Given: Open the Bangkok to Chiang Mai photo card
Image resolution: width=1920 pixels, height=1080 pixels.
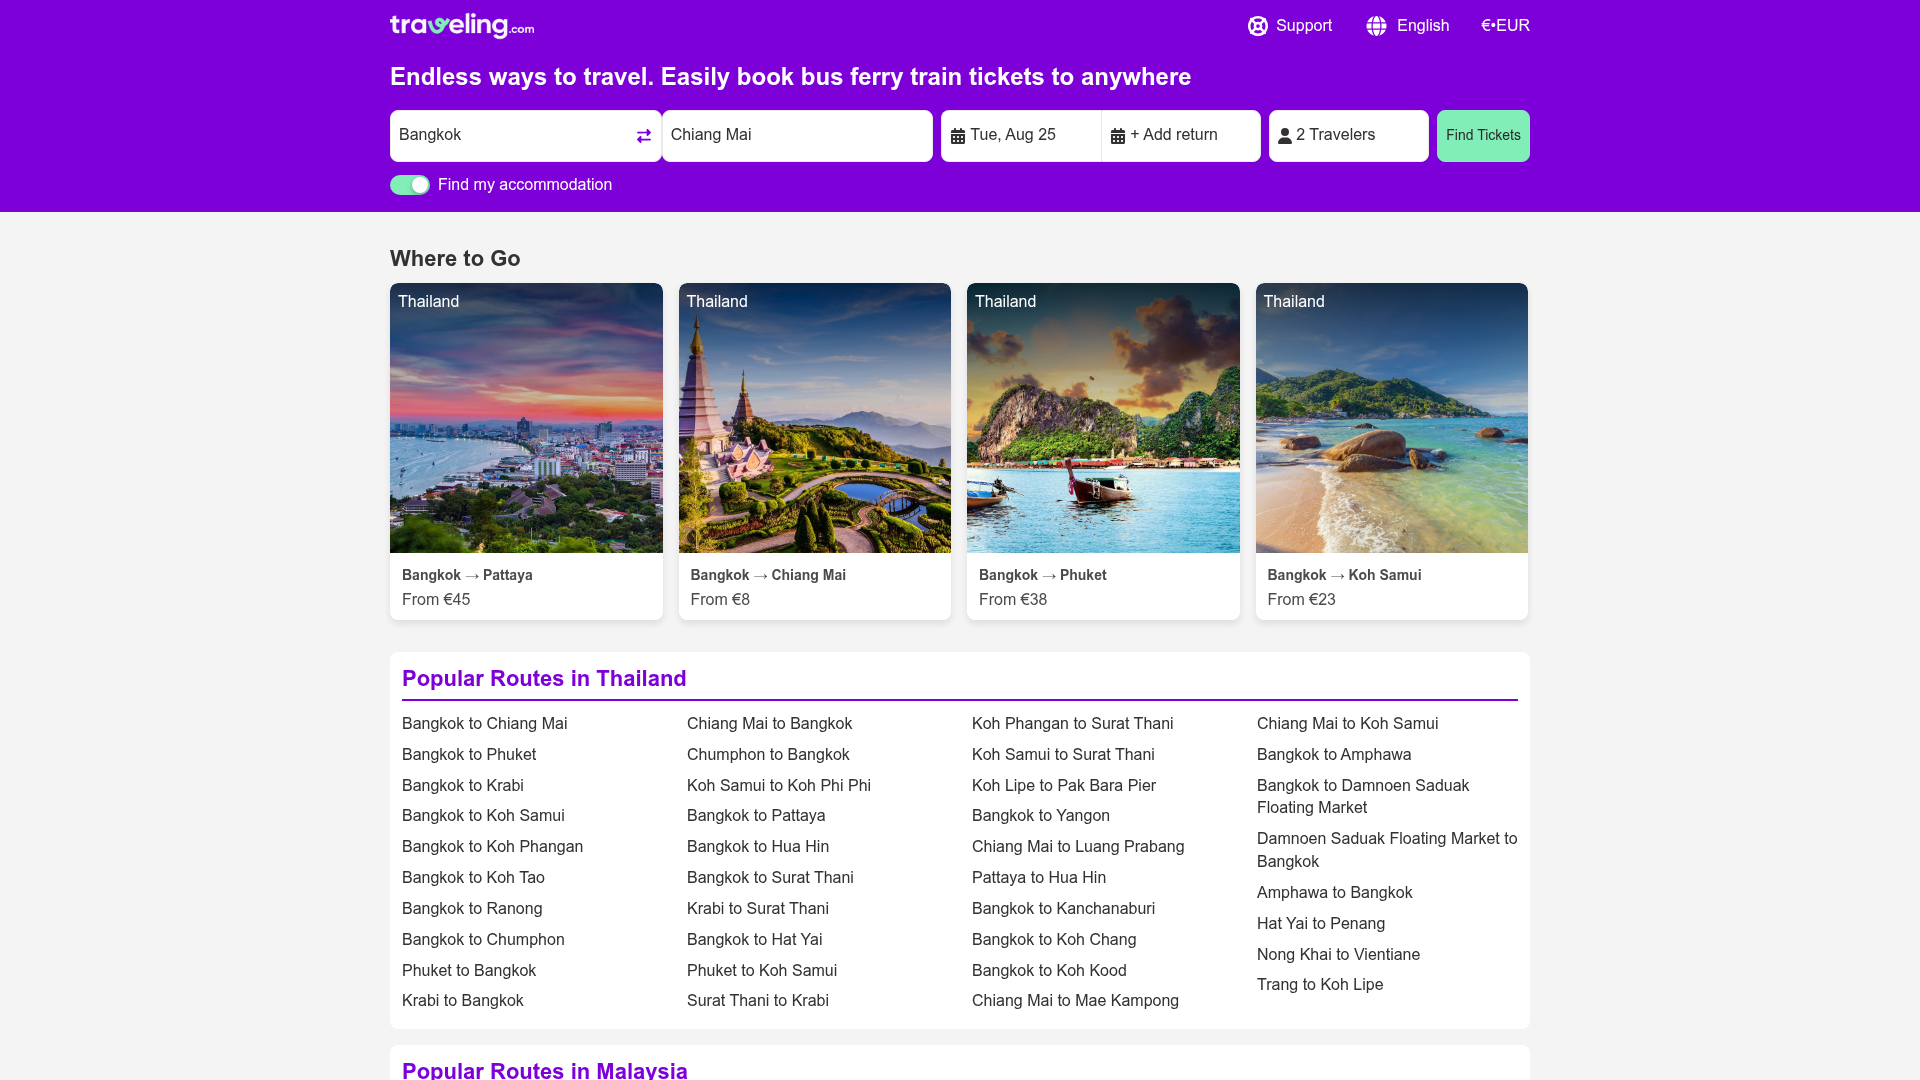Looking at the screenshot, I should coord(815,451).
